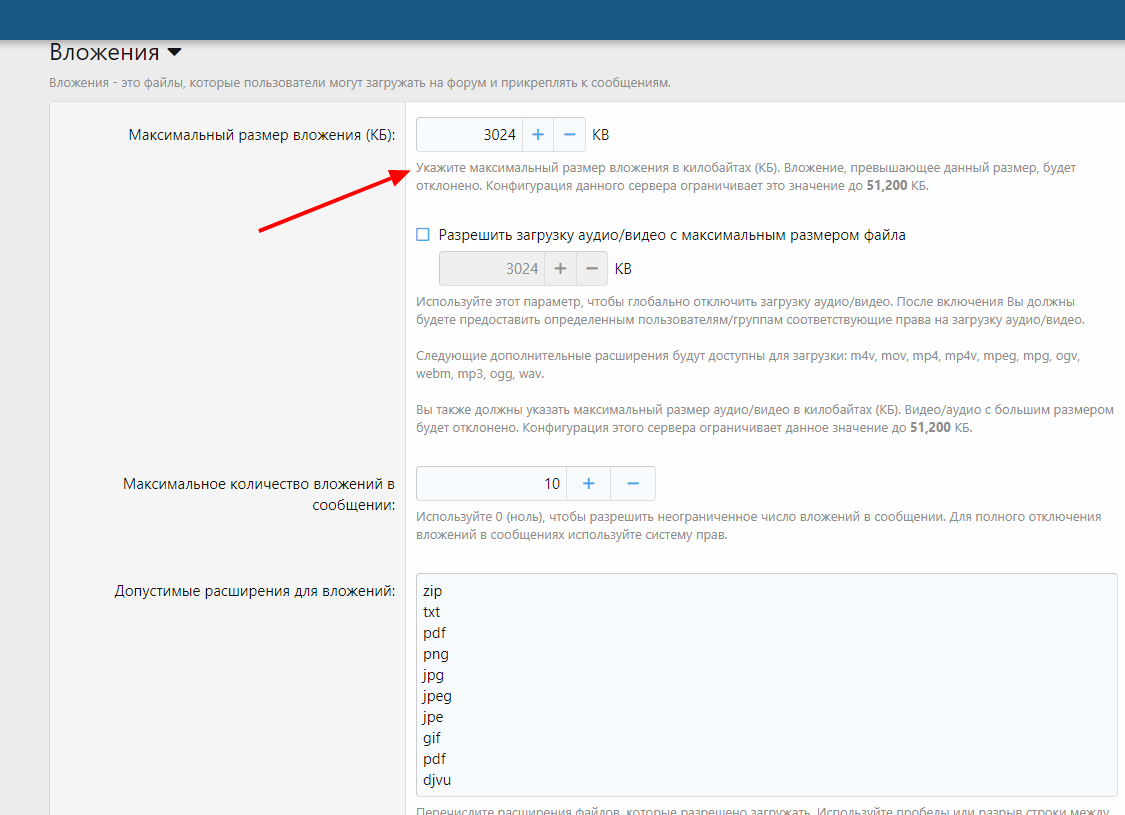The width and height of the screenshot is (1125, 815).
Task: Increment attachments per message with plus
Action: (589, 484)
